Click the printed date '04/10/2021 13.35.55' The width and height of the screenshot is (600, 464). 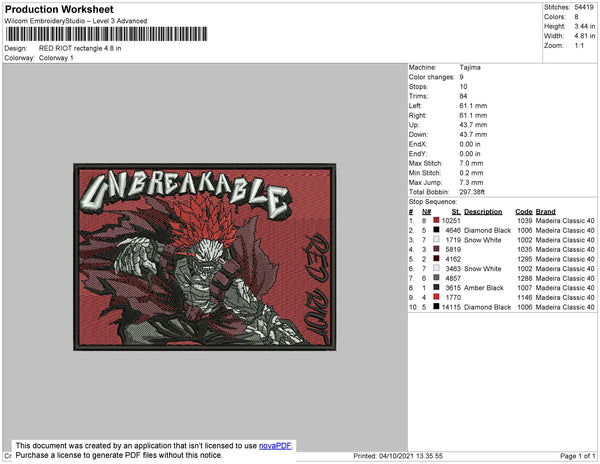pyautogui.click(x=411, y=456)
